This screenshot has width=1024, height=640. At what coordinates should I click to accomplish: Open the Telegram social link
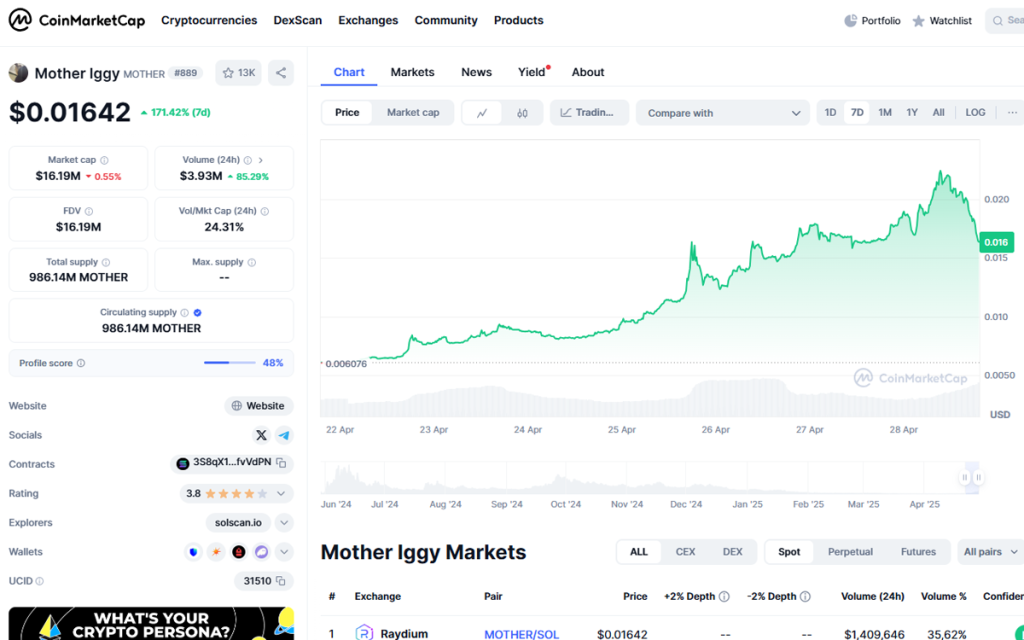click(x=284, y=435)
